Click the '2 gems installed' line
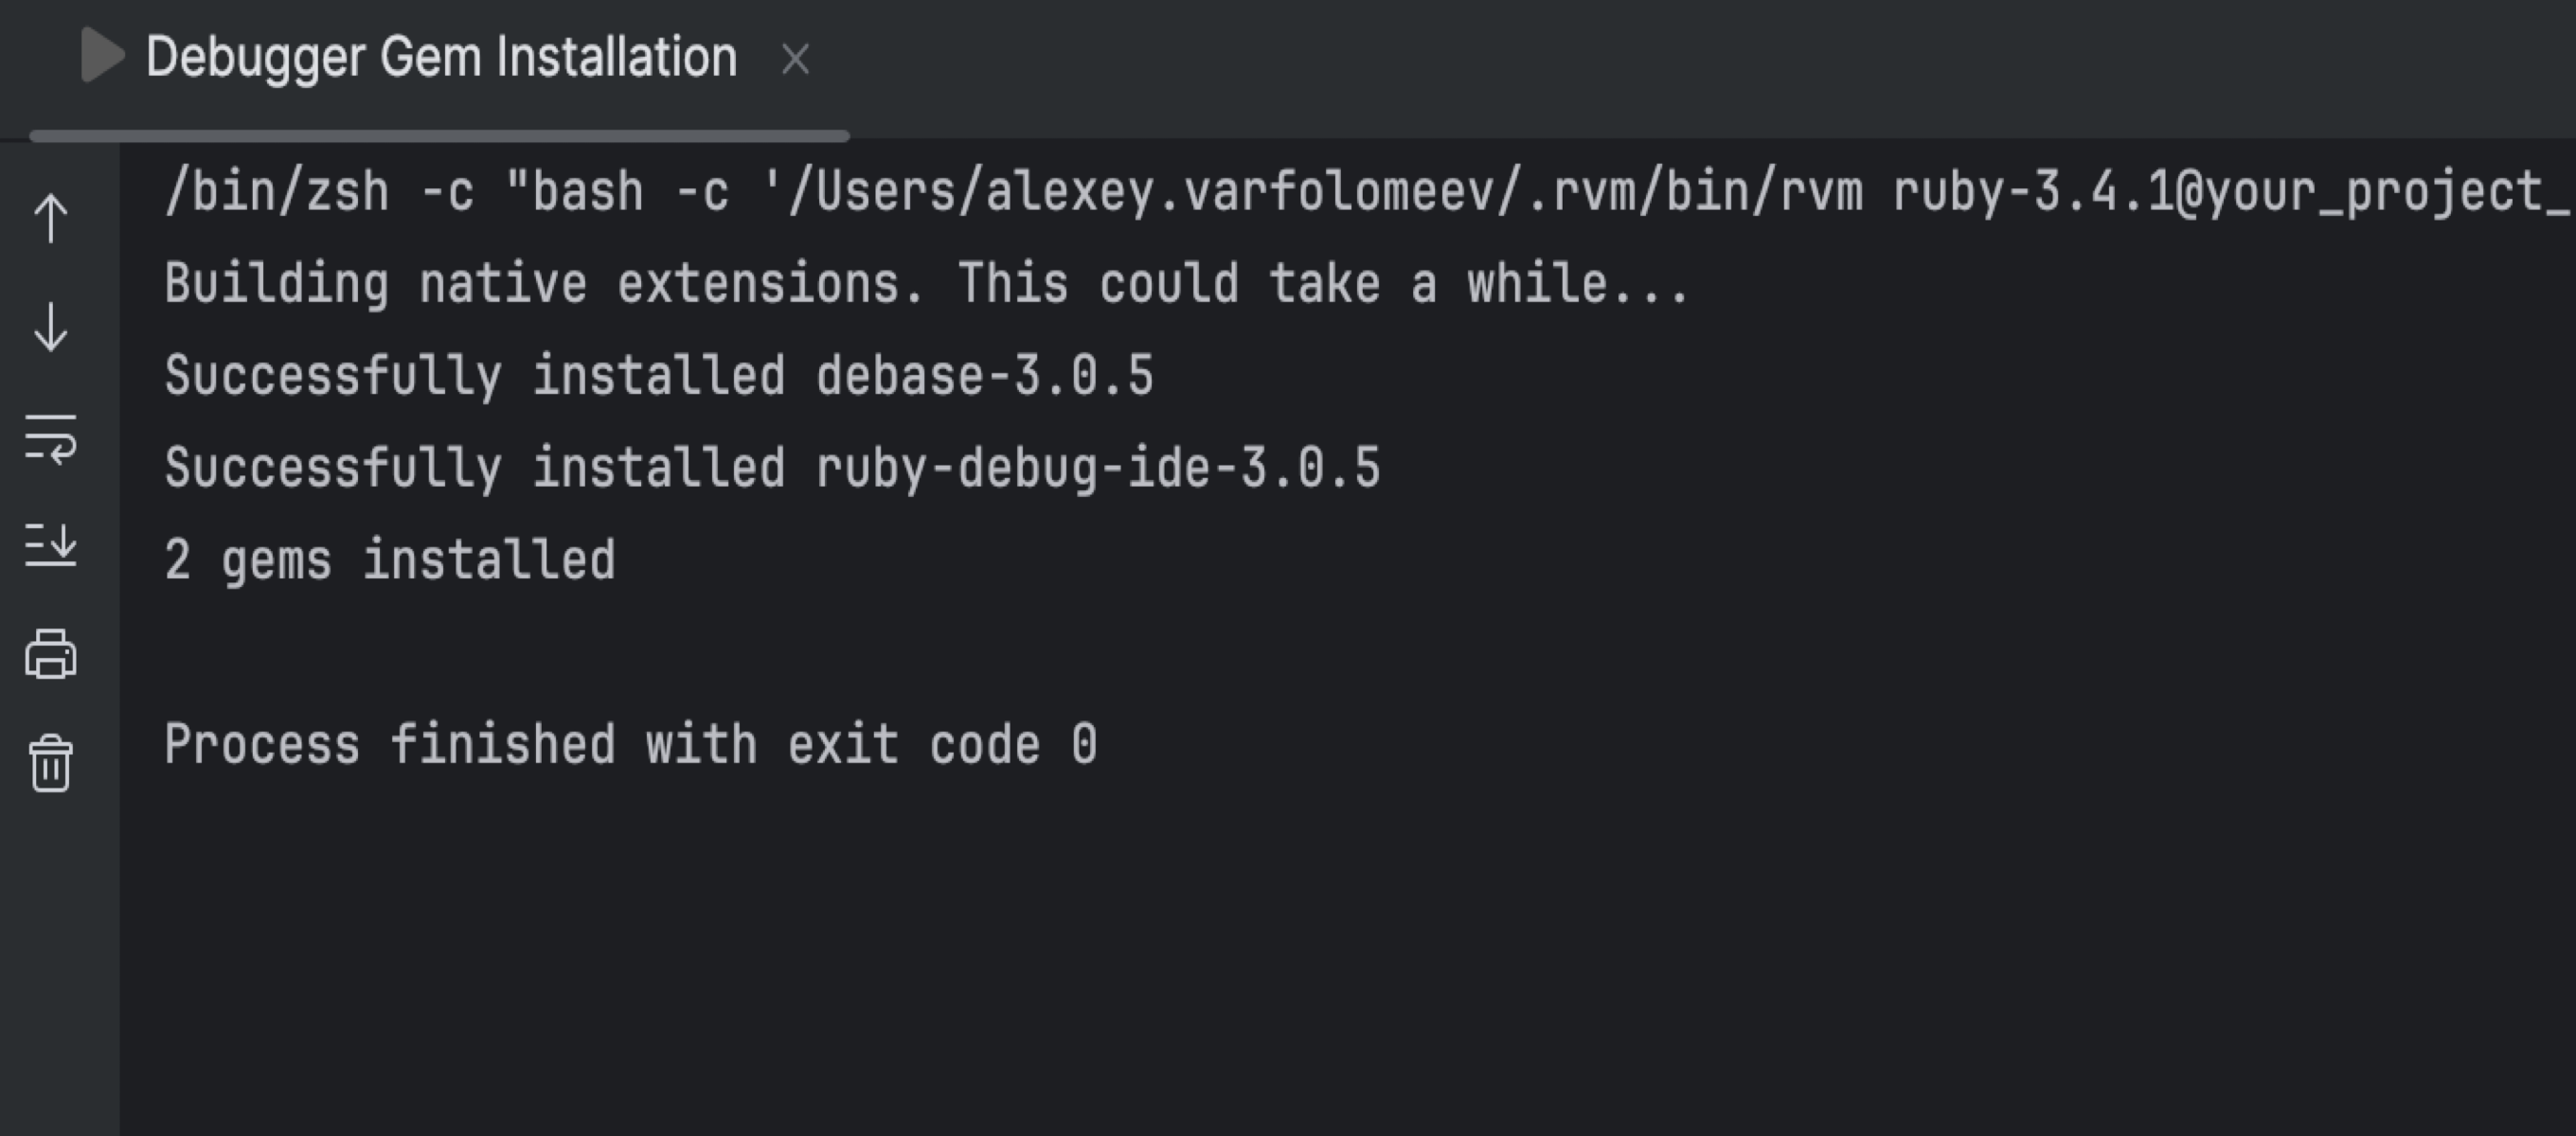The width and height of the screenshot is (2576, 1136). pos(390,560)
